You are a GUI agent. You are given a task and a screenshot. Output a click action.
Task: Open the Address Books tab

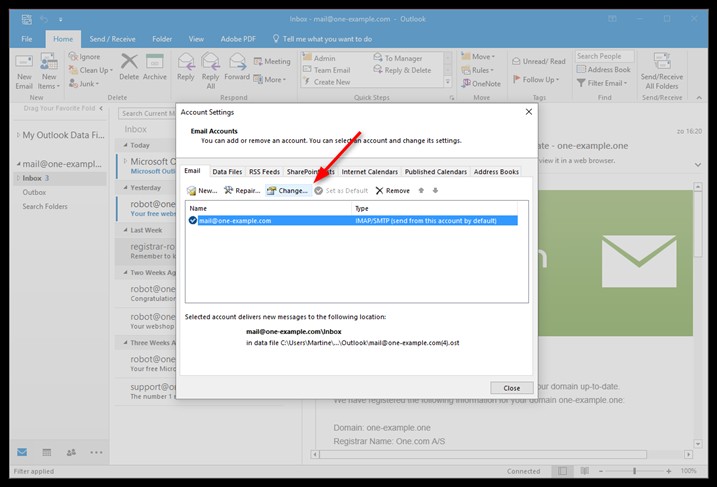pos(496,171)
